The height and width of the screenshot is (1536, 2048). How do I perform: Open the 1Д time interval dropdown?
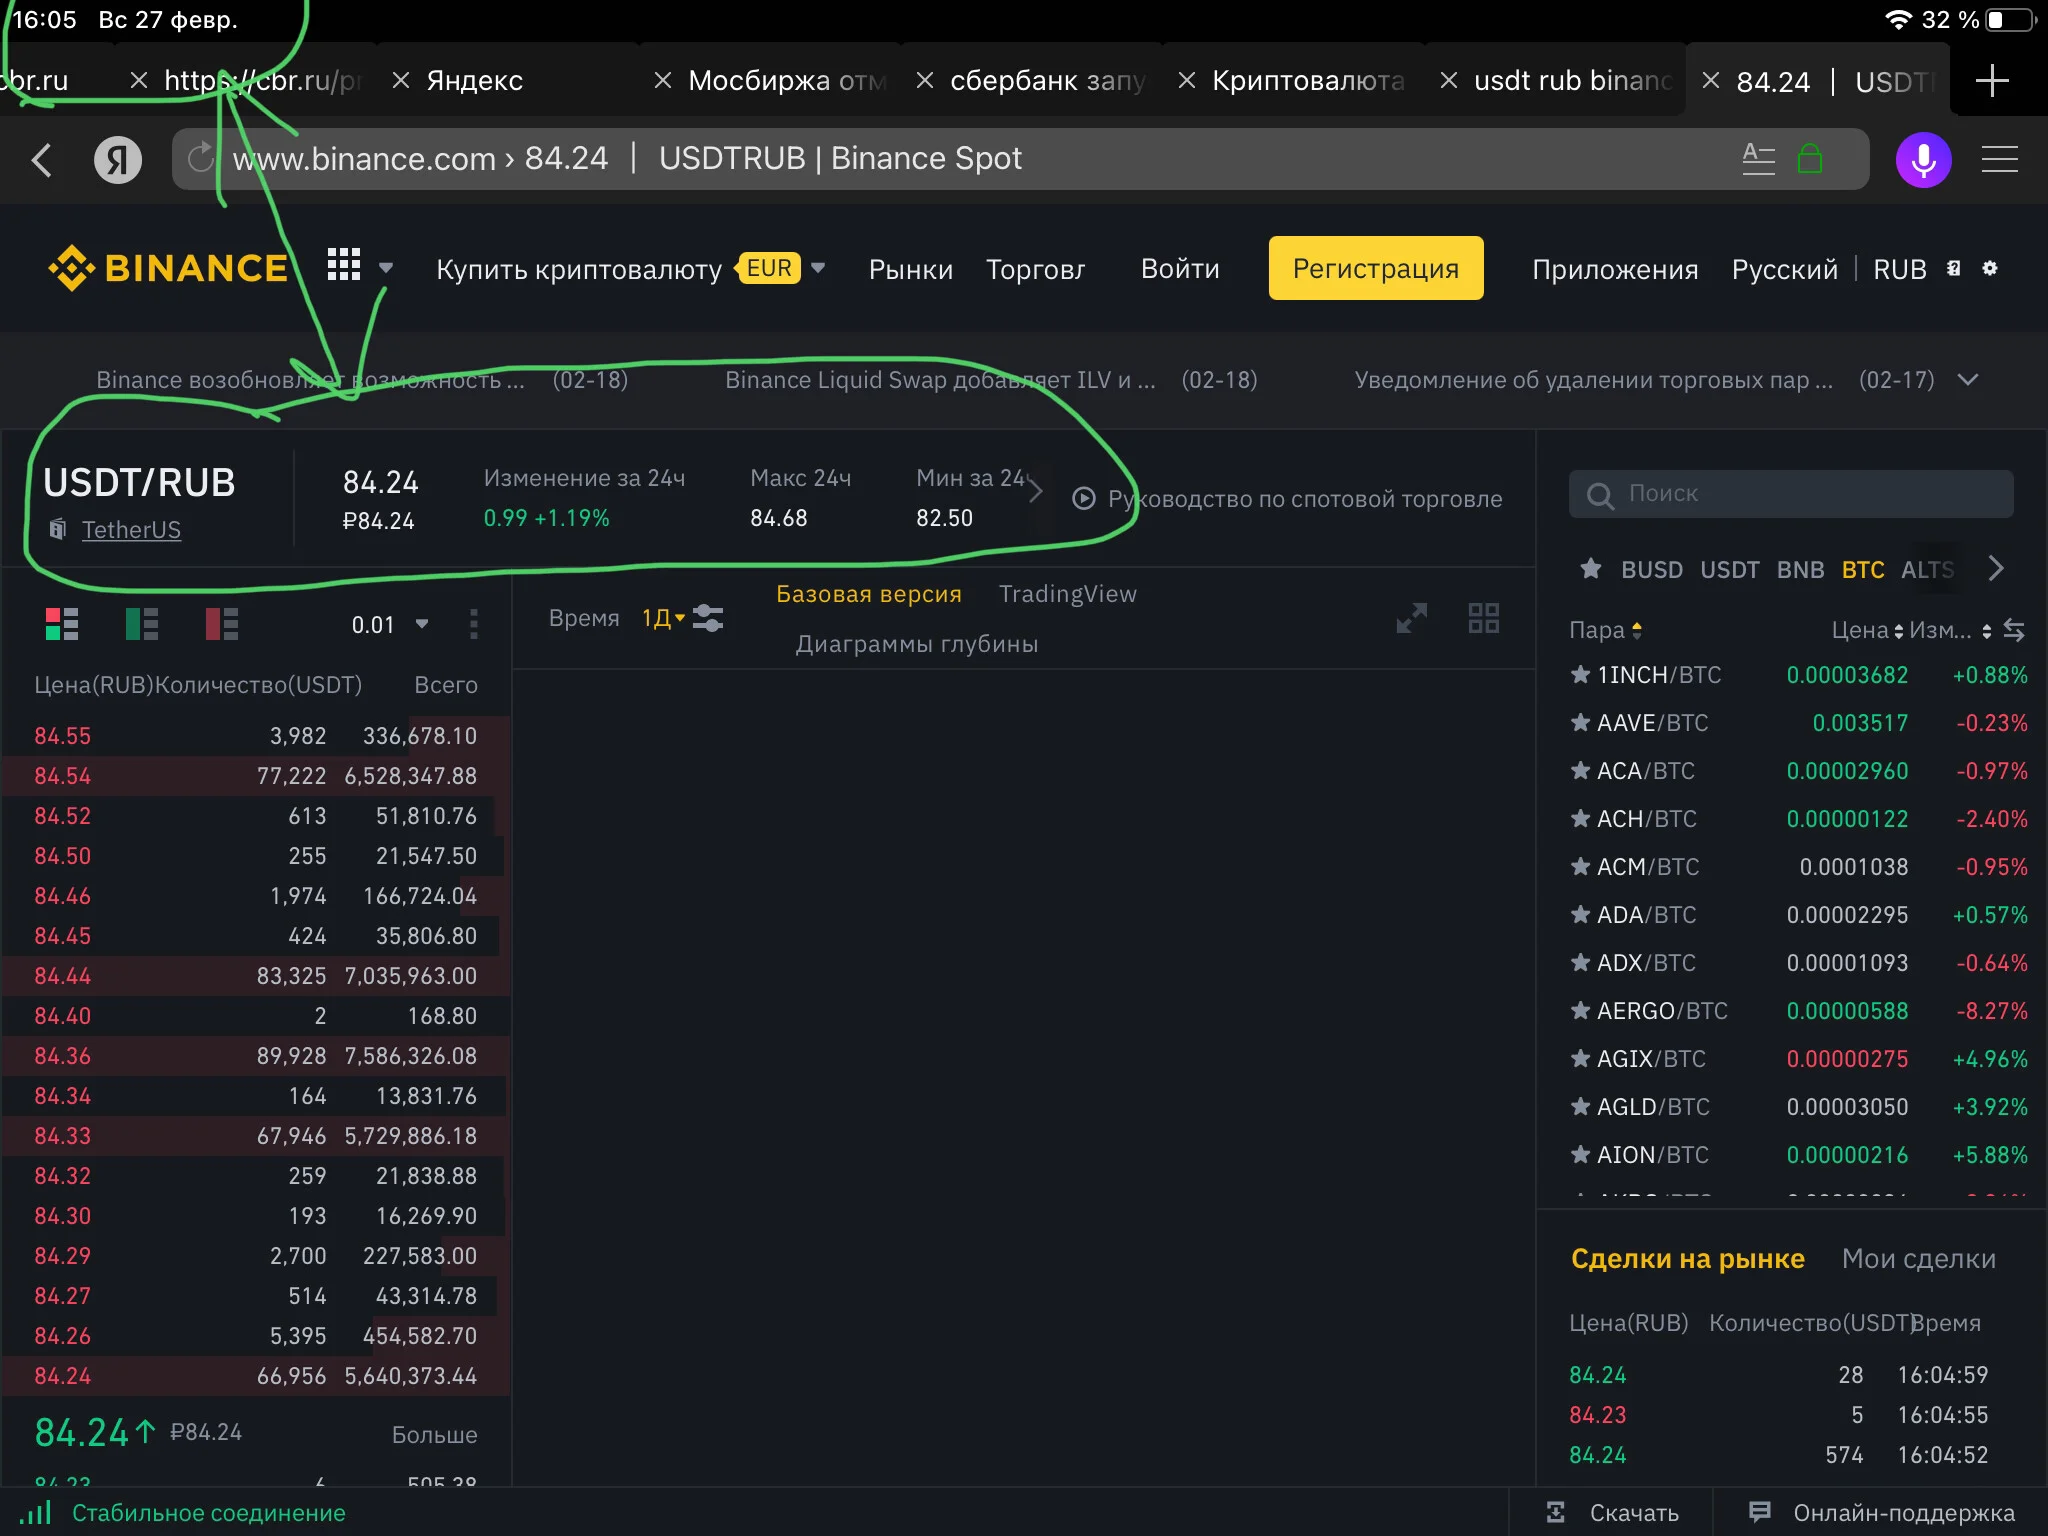663,618
